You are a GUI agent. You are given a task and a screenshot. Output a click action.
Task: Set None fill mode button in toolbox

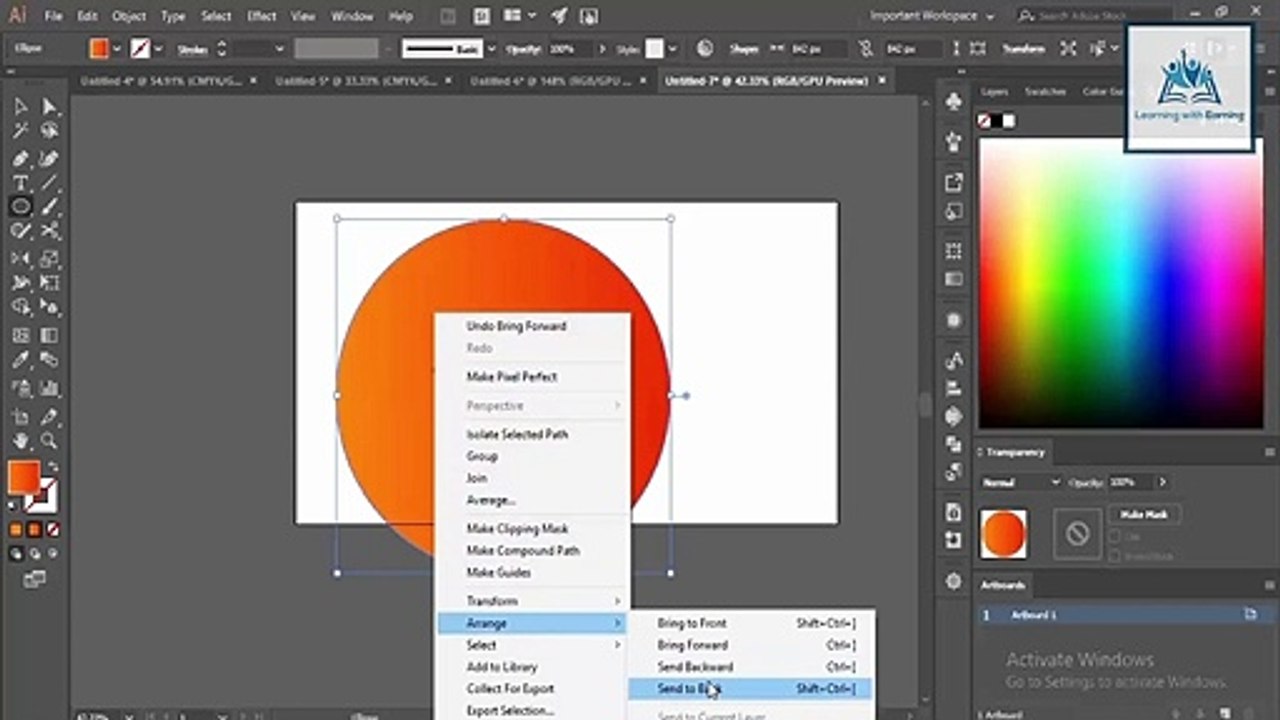pyautogui.click(x=52, y=529)
